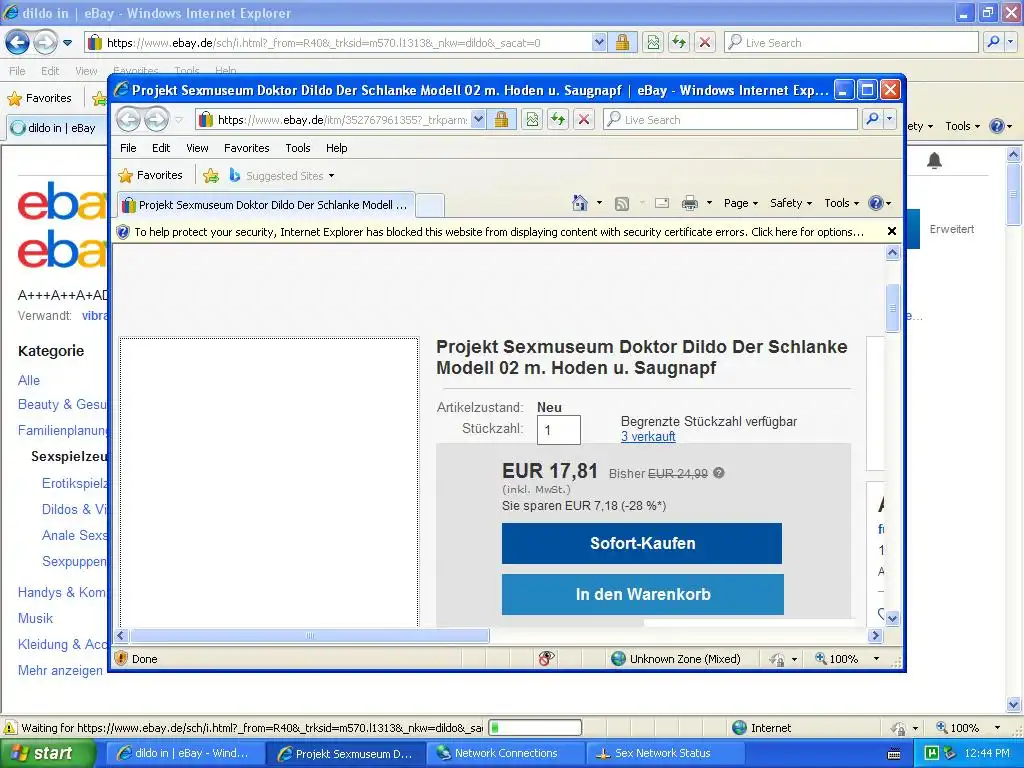The width and height of the screenshot is (1024, 768).
Task: Click horizontal scrollbar thumb in front window
Action: 310,635
